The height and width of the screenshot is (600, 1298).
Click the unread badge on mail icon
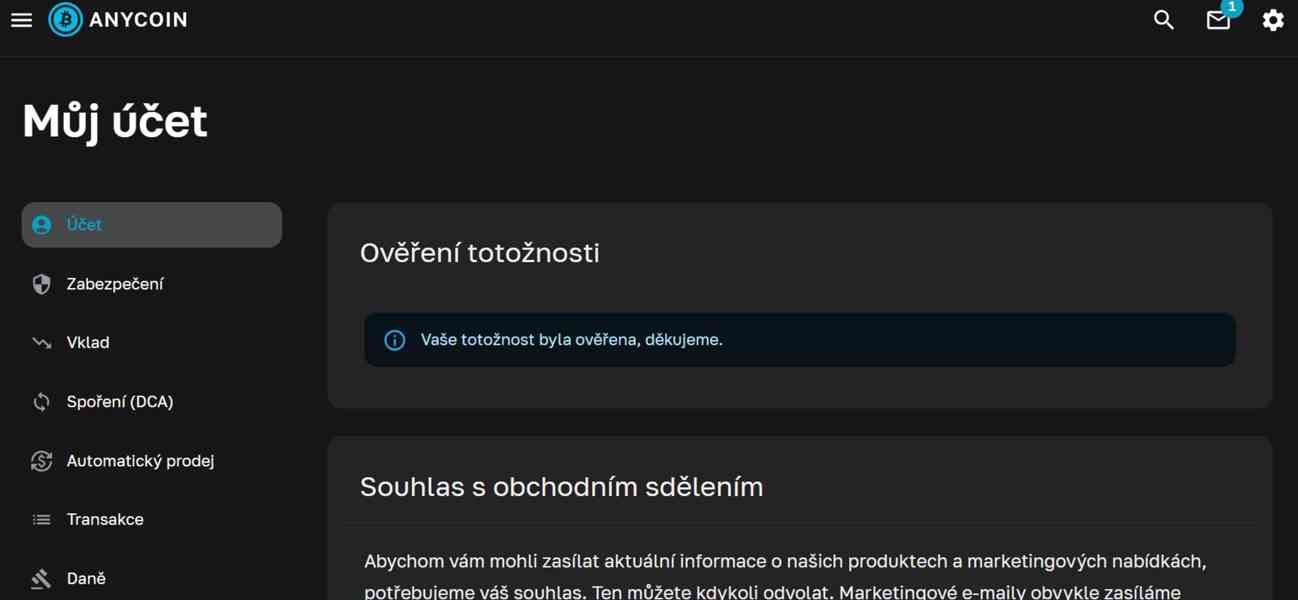click(x=1232, y=7)
